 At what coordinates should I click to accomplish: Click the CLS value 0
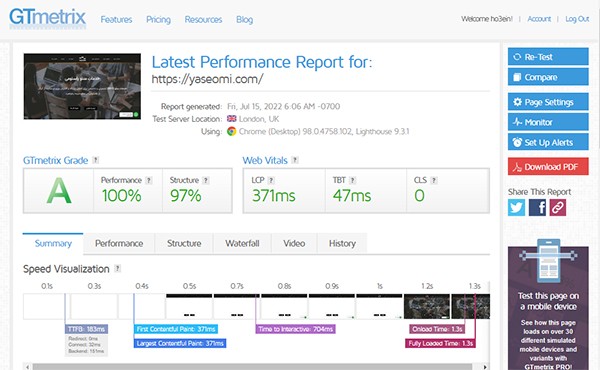[x=419, y=196]
